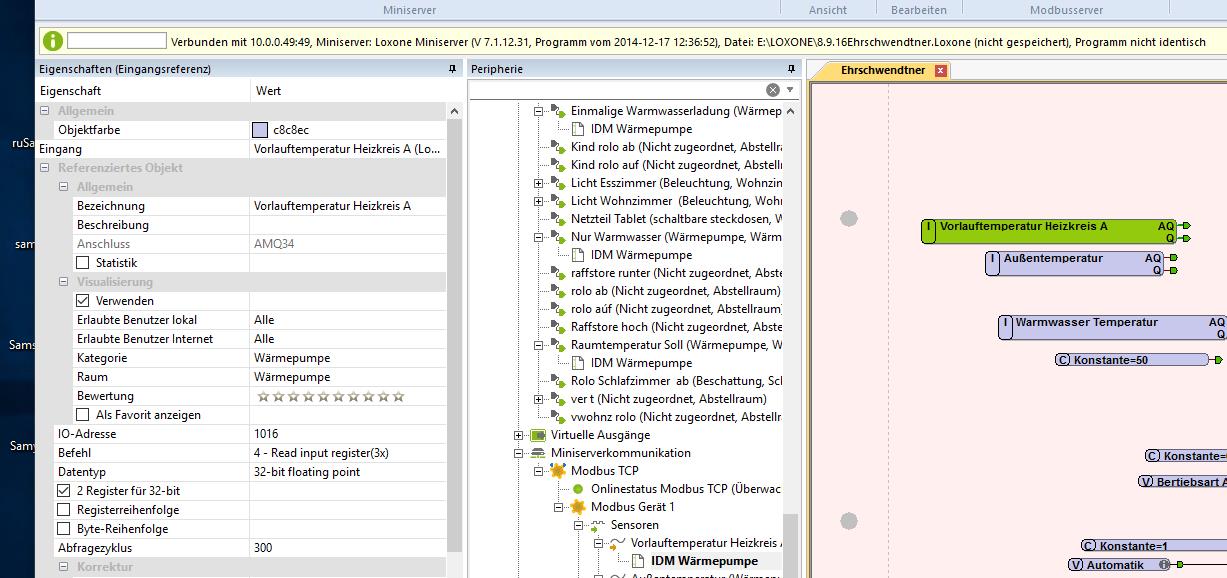1227x578 pixels.
Task: Uncheck the Verwenden checkbox
Action: click(x=83, y=301)
